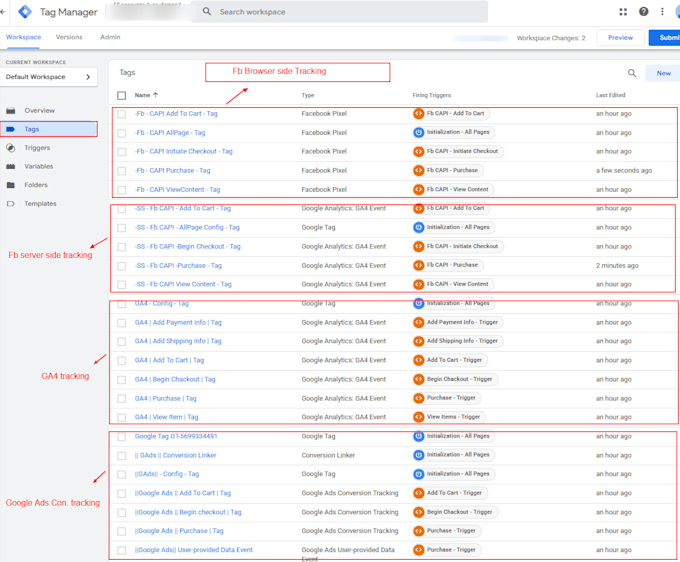Click trigger icon for -Fb - CAPI Purchase row

(418, 170)
